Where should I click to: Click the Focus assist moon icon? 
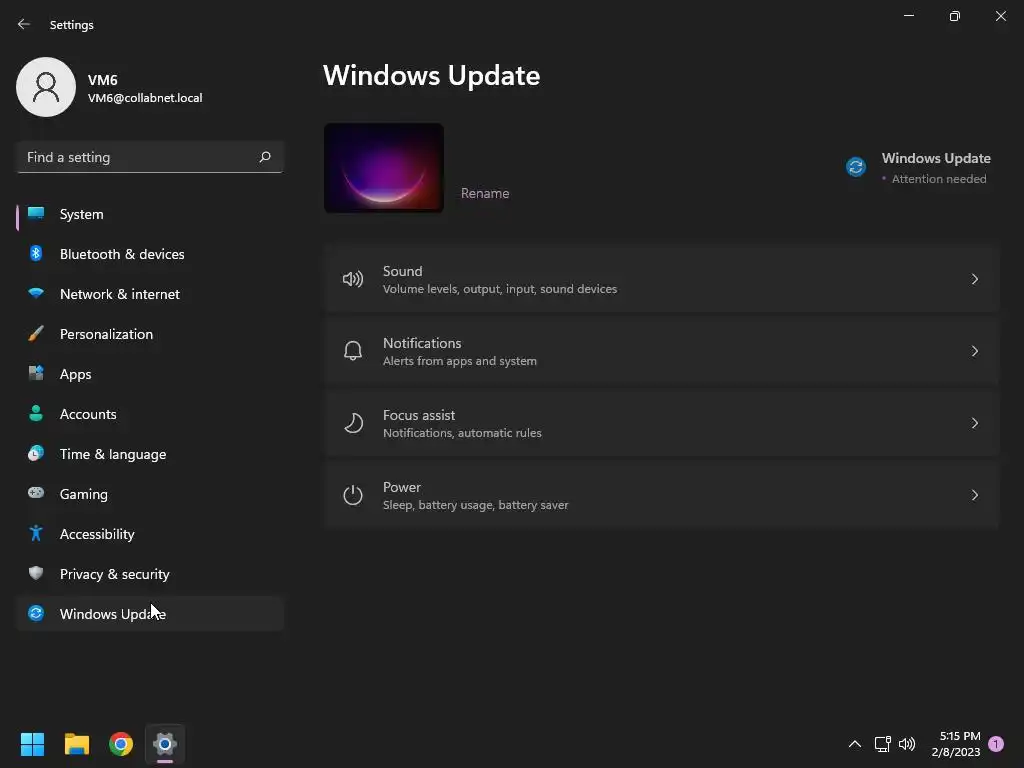(353, 423)
